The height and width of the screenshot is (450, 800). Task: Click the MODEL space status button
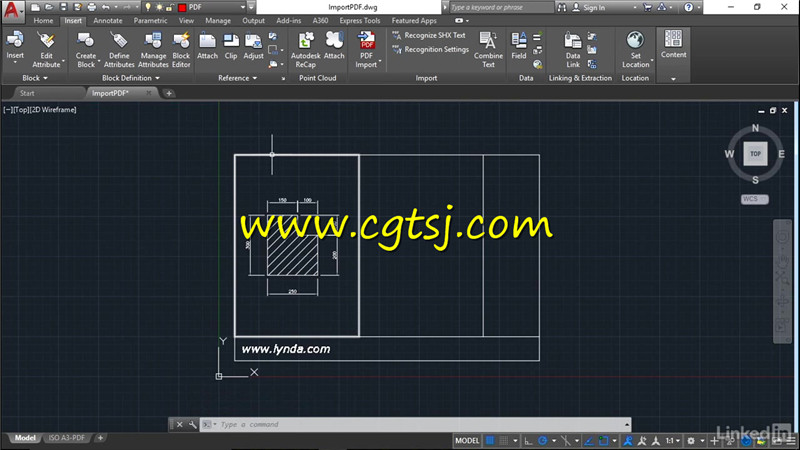(467, 441)
